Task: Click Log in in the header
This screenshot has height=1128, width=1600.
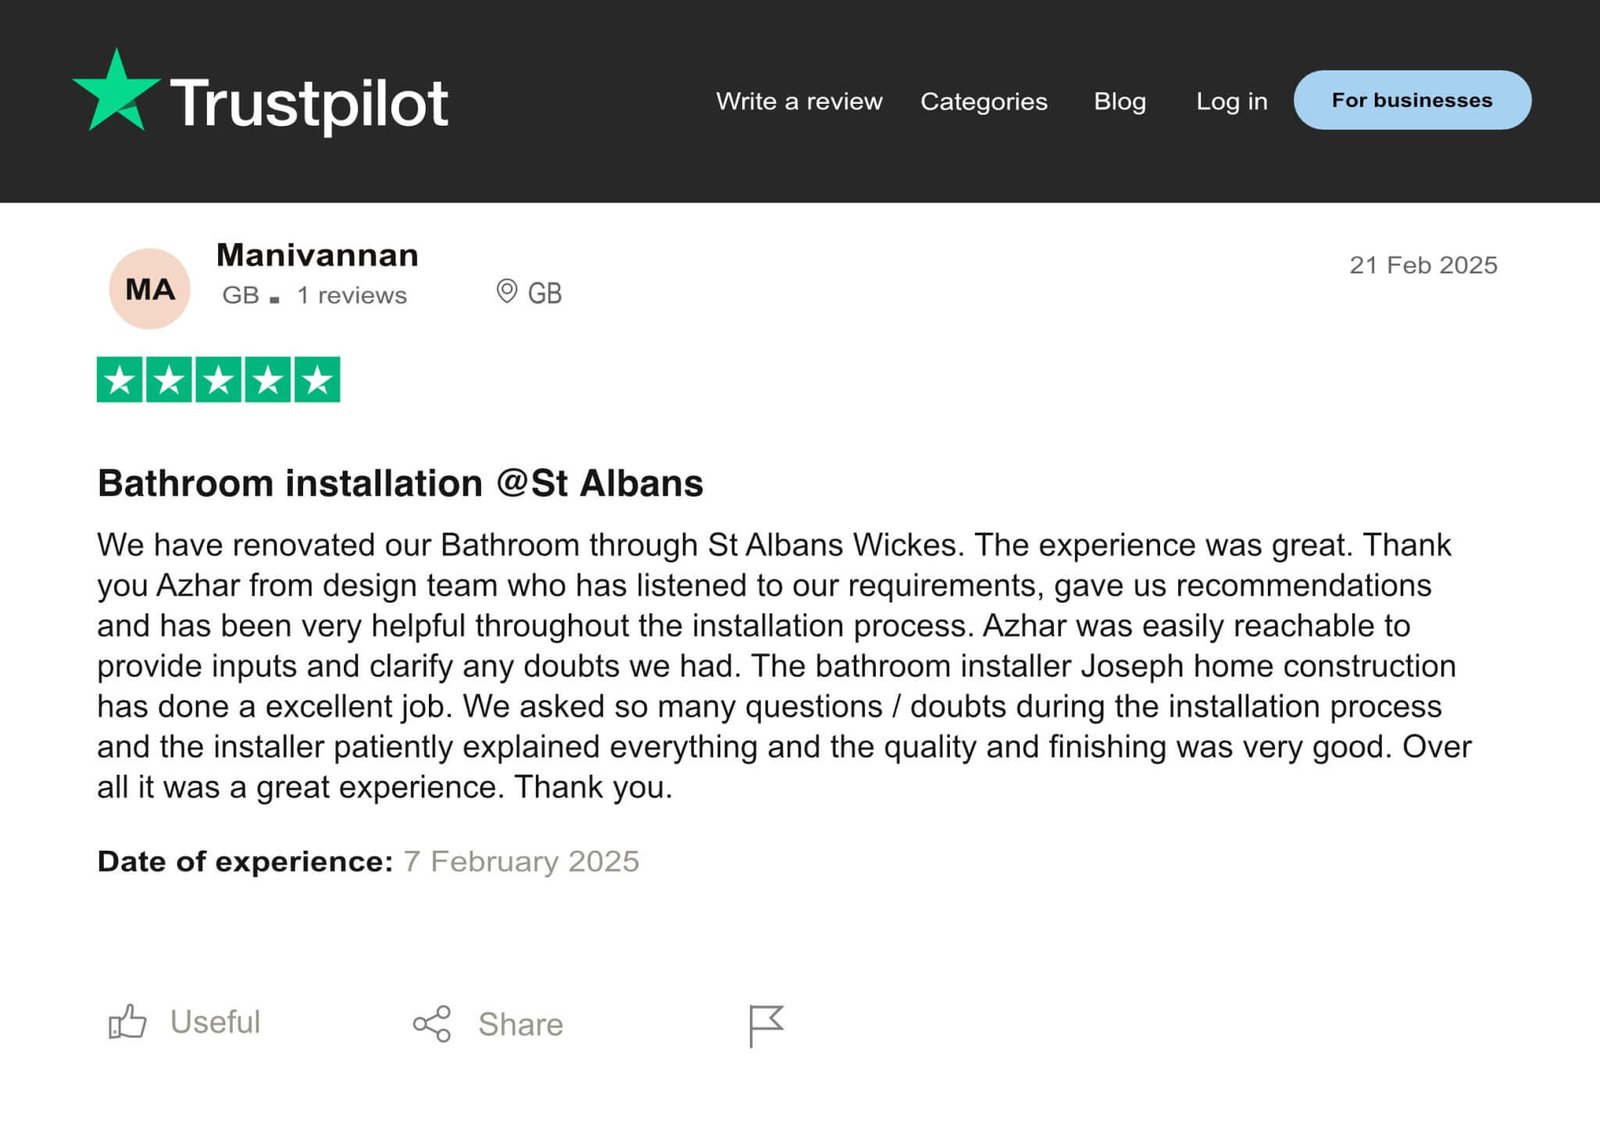Action: (x=1231, y=101)
